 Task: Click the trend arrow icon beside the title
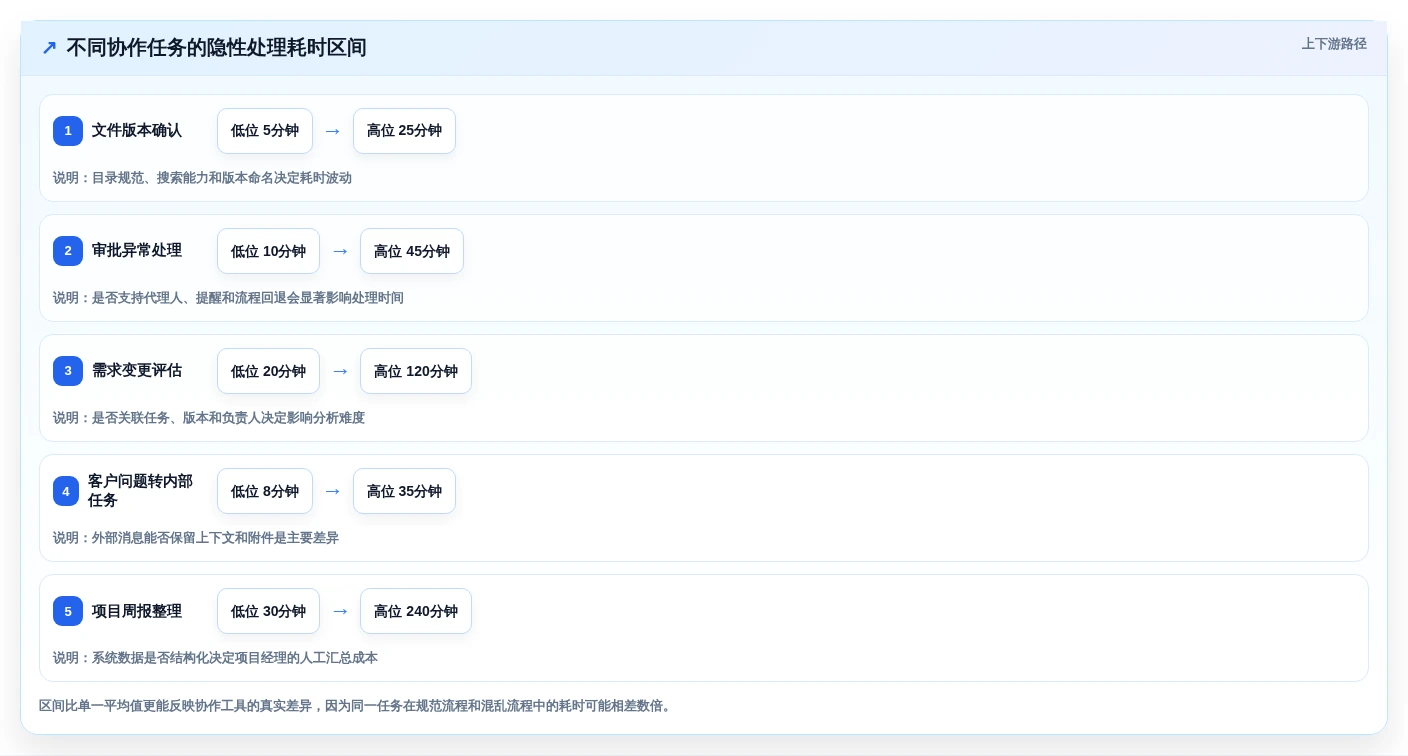coord(49,48)
